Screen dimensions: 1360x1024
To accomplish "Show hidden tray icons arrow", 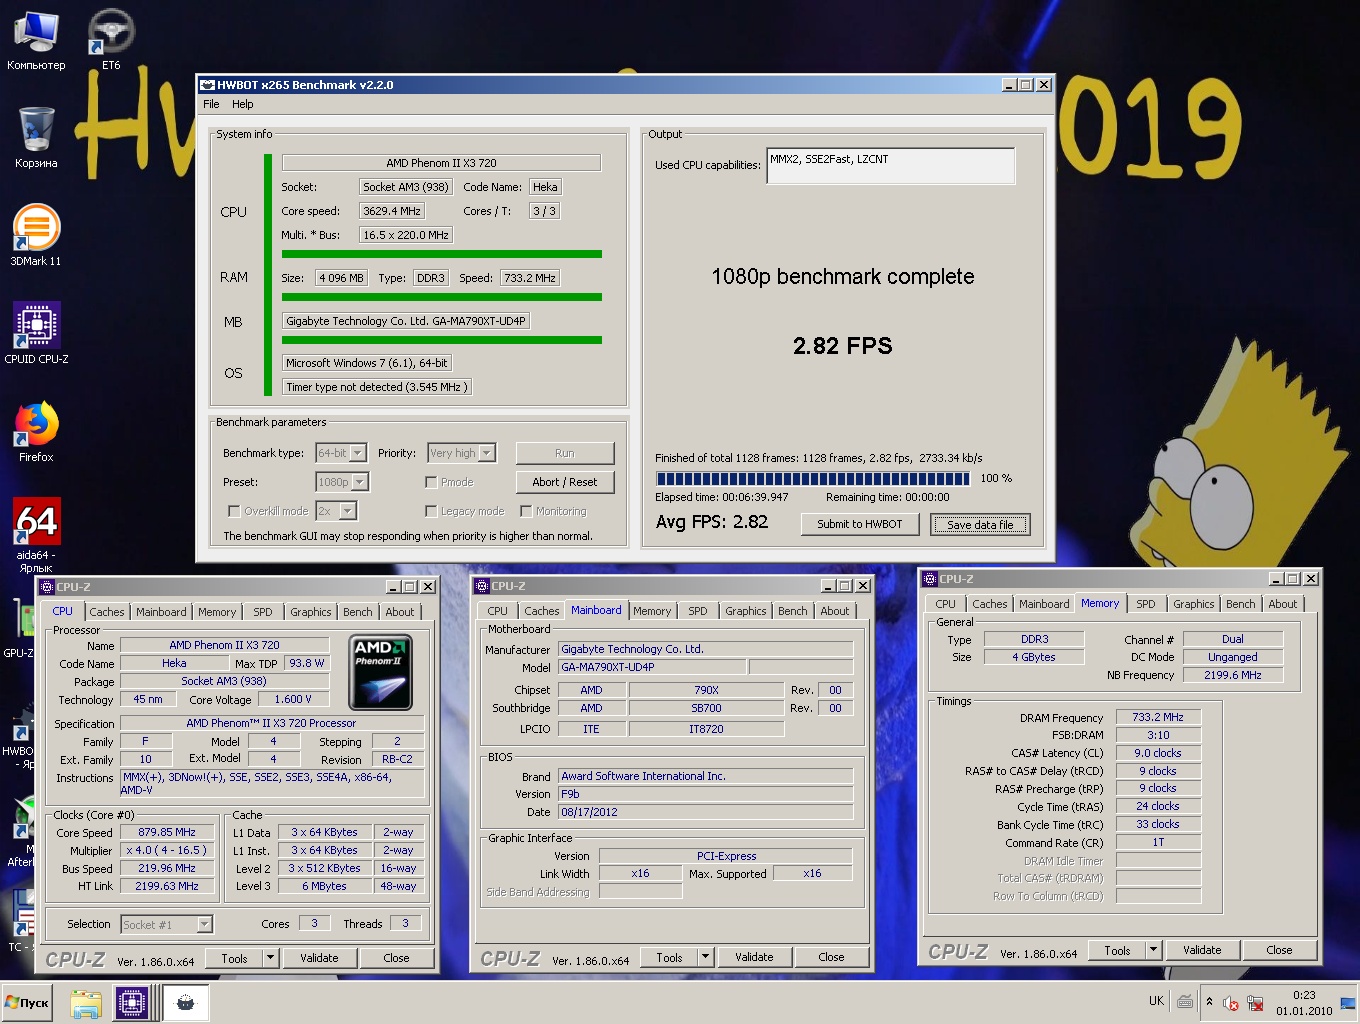I will click(x=1209, y=1002).
